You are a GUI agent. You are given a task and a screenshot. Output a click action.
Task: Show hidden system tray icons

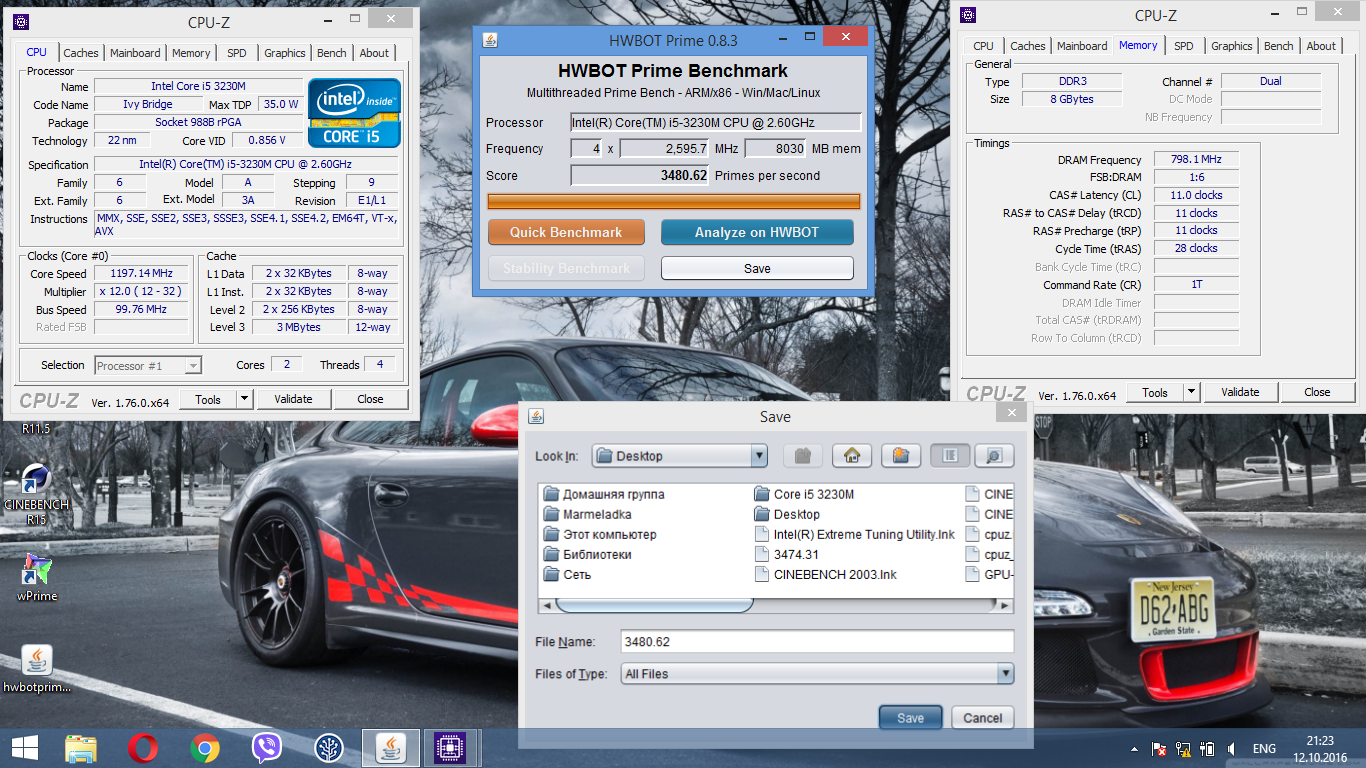(x=1135, y=749)
